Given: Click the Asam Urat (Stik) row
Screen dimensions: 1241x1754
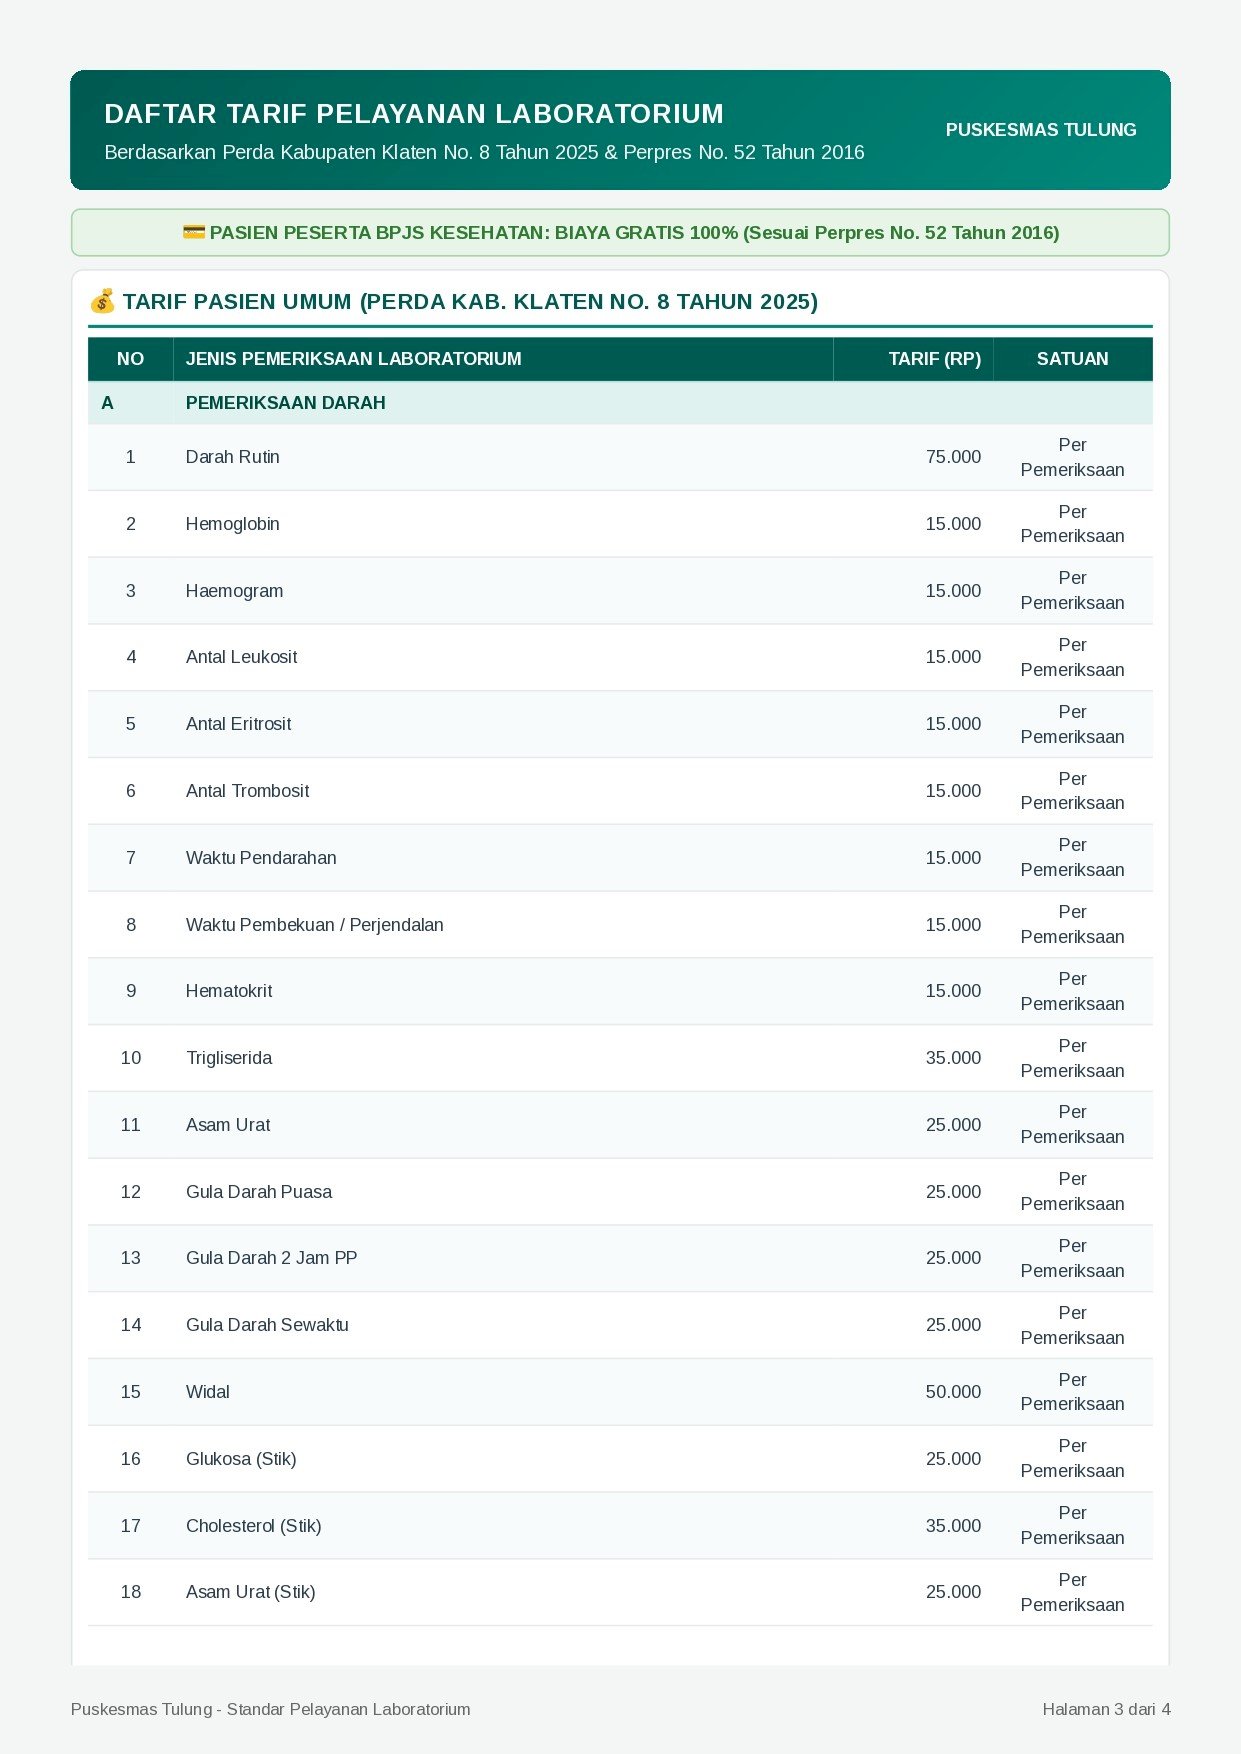Looking at the screenshot, I should [x=620, y=1592].
